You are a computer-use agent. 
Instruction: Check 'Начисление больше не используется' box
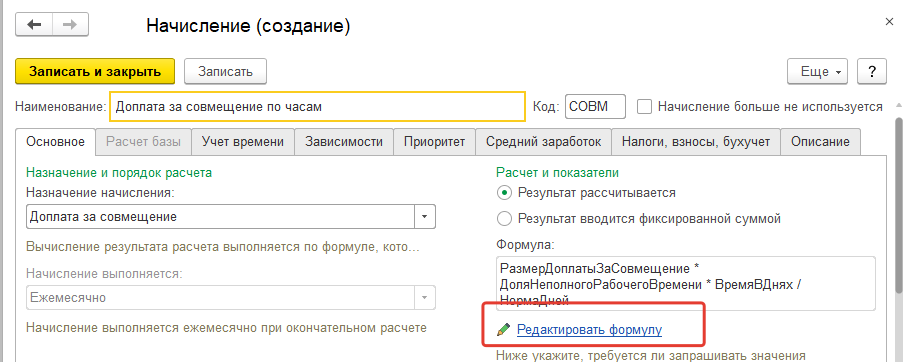(x=644, y=107)
